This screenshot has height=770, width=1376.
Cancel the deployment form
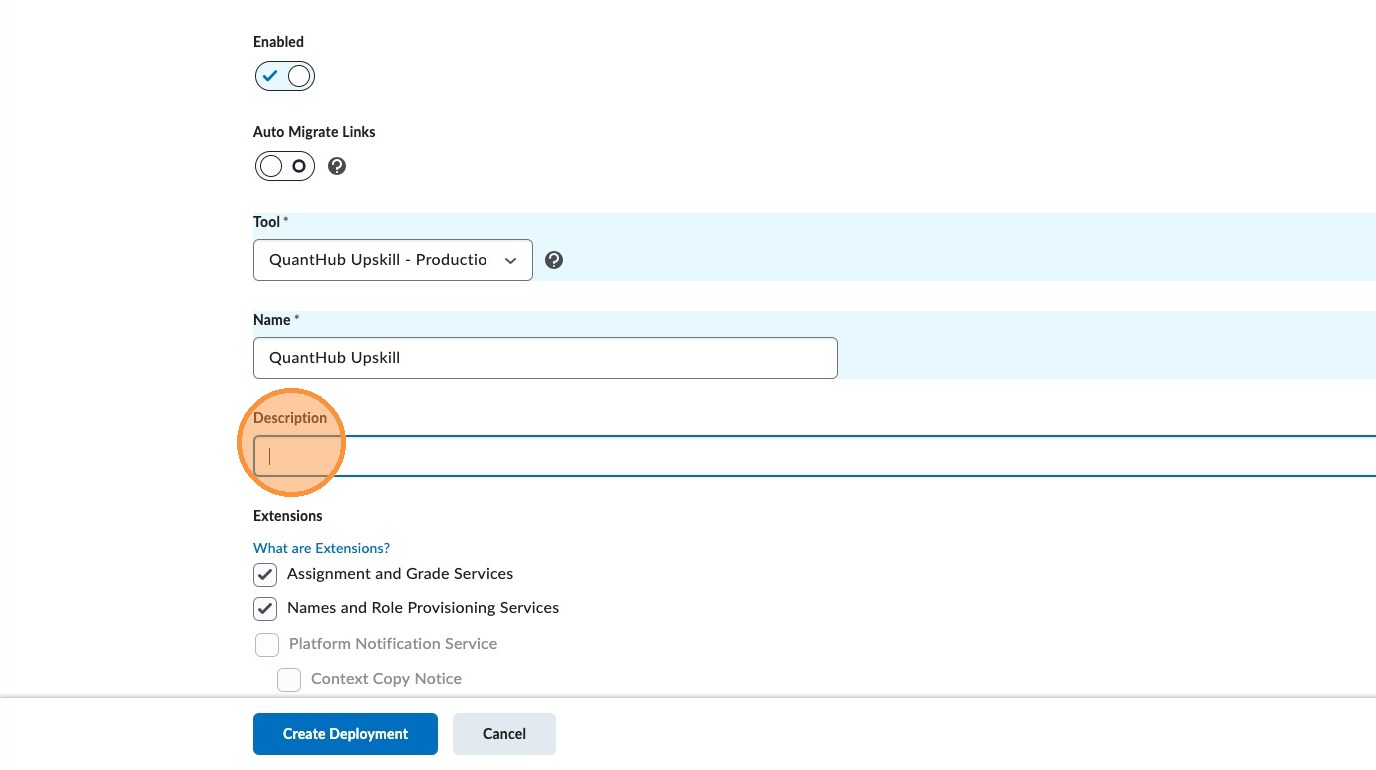tap(504, 734)
